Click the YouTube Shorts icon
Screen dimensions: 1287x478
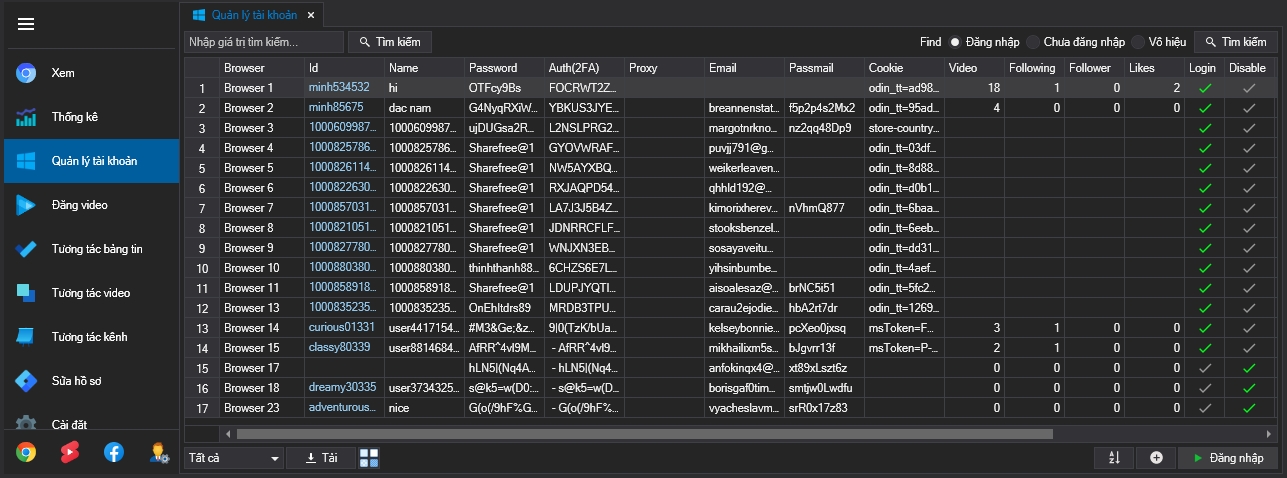70,452
